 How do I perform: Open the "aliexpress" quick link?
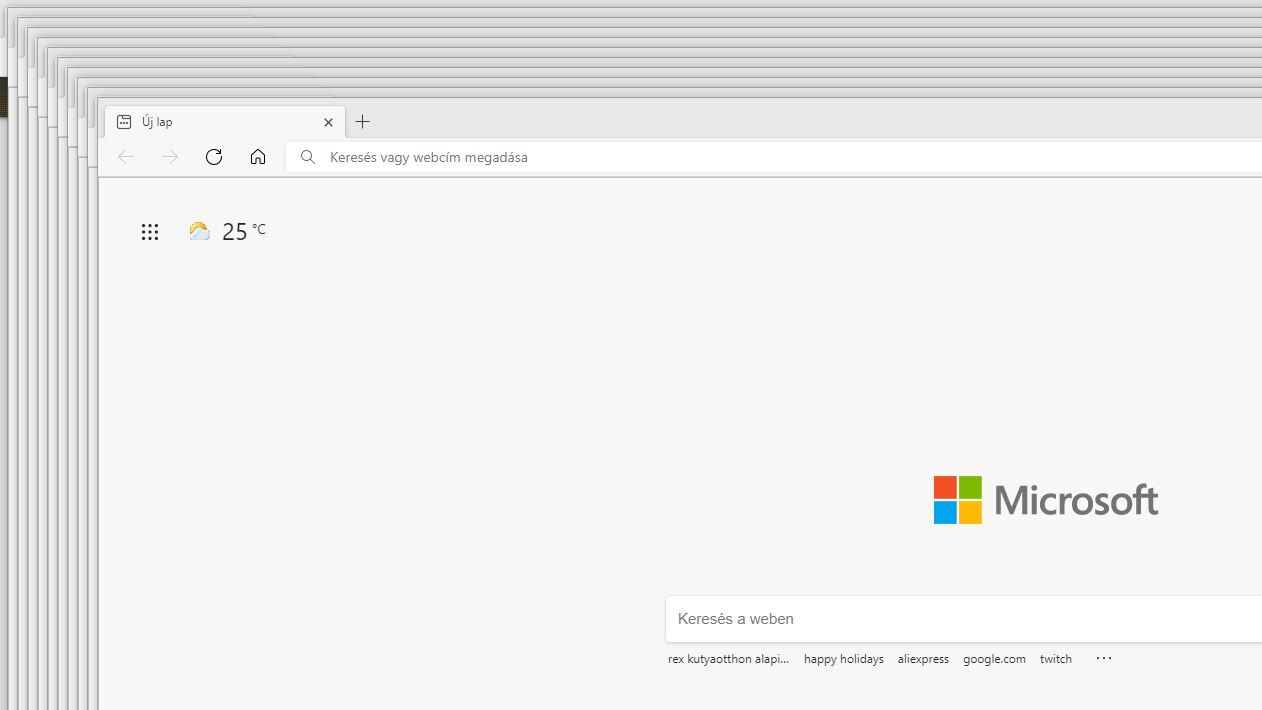click(923, 659)
